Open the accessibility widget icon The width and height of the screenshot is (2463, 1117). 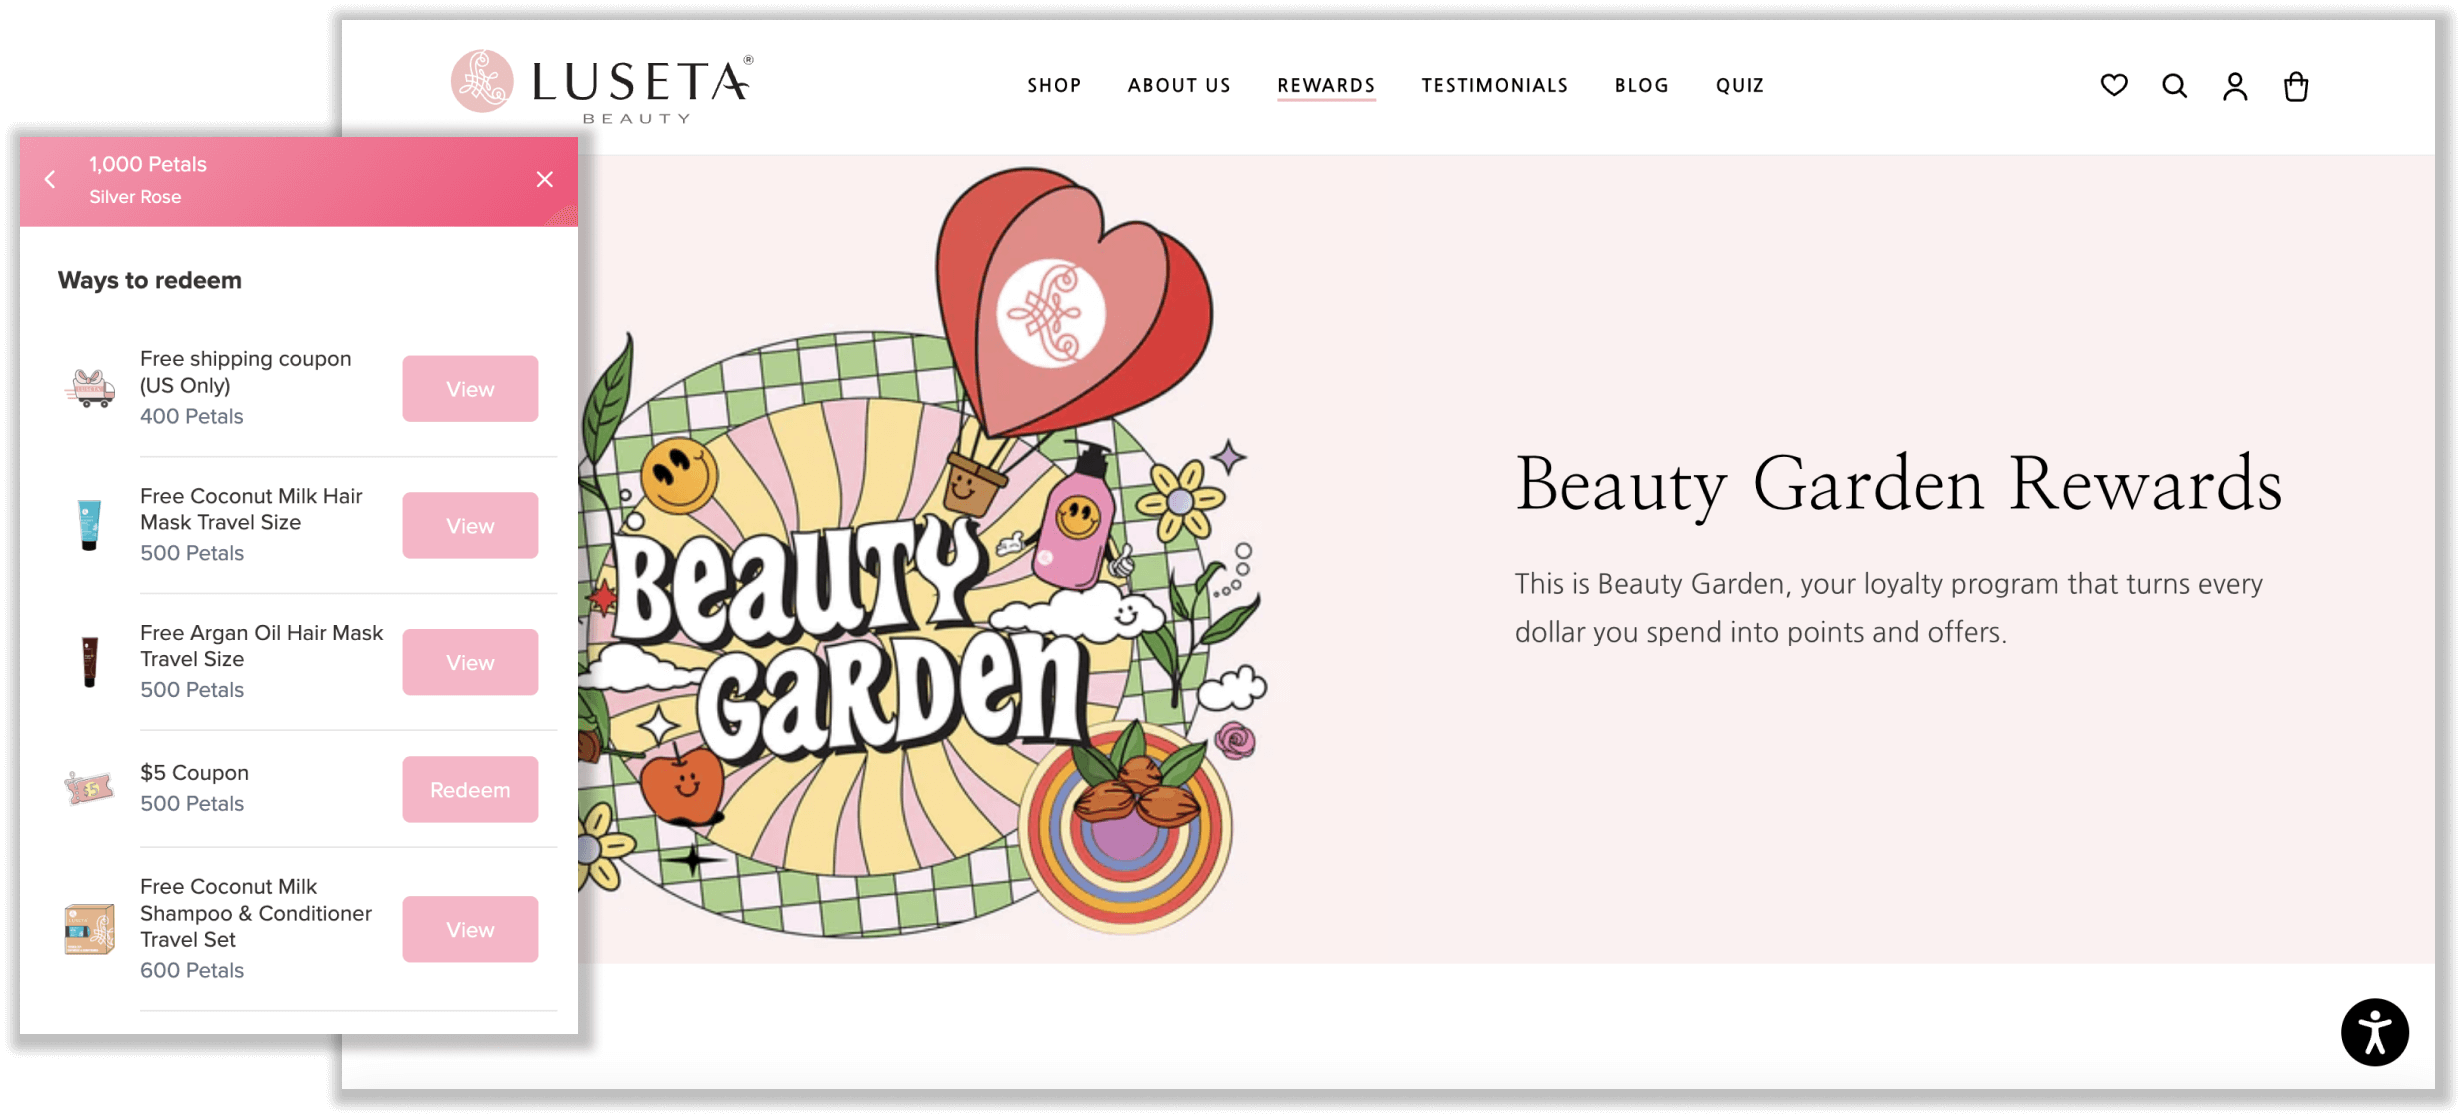pos(2375,1031)
